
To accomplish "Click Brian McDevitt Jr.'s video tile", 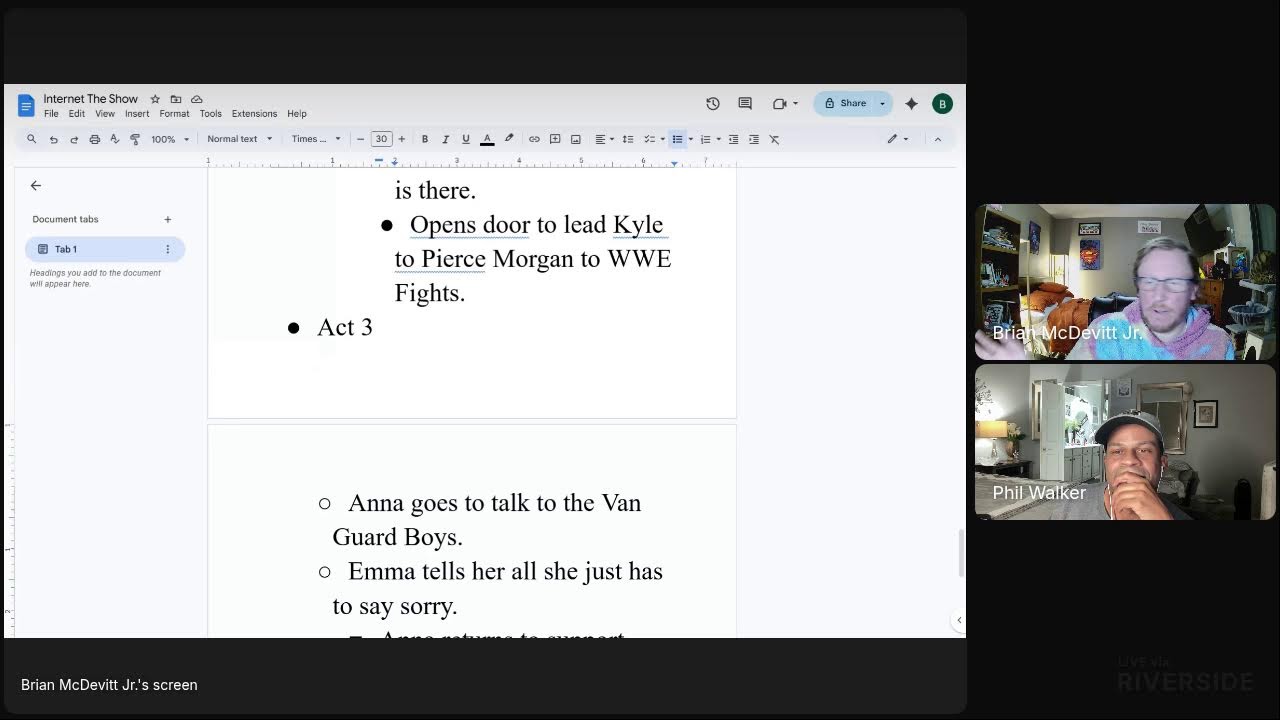I will (x=1125, y=282).
